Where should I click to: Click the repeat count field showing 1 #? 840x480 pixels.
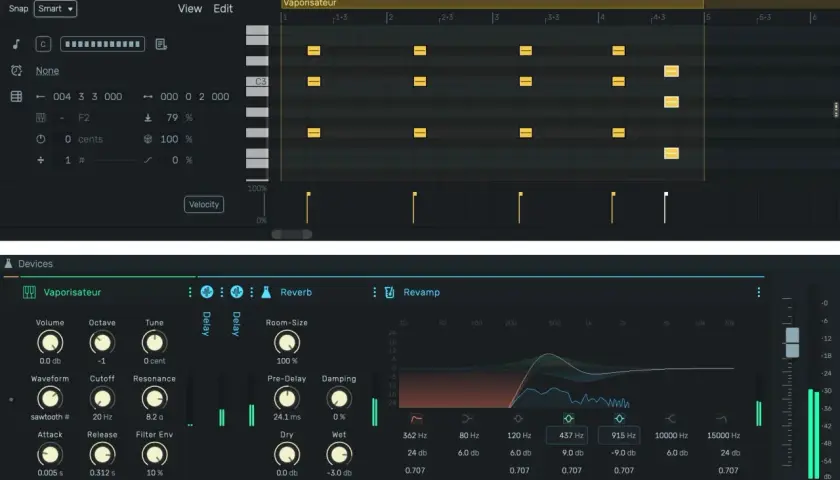click(74, 160)
